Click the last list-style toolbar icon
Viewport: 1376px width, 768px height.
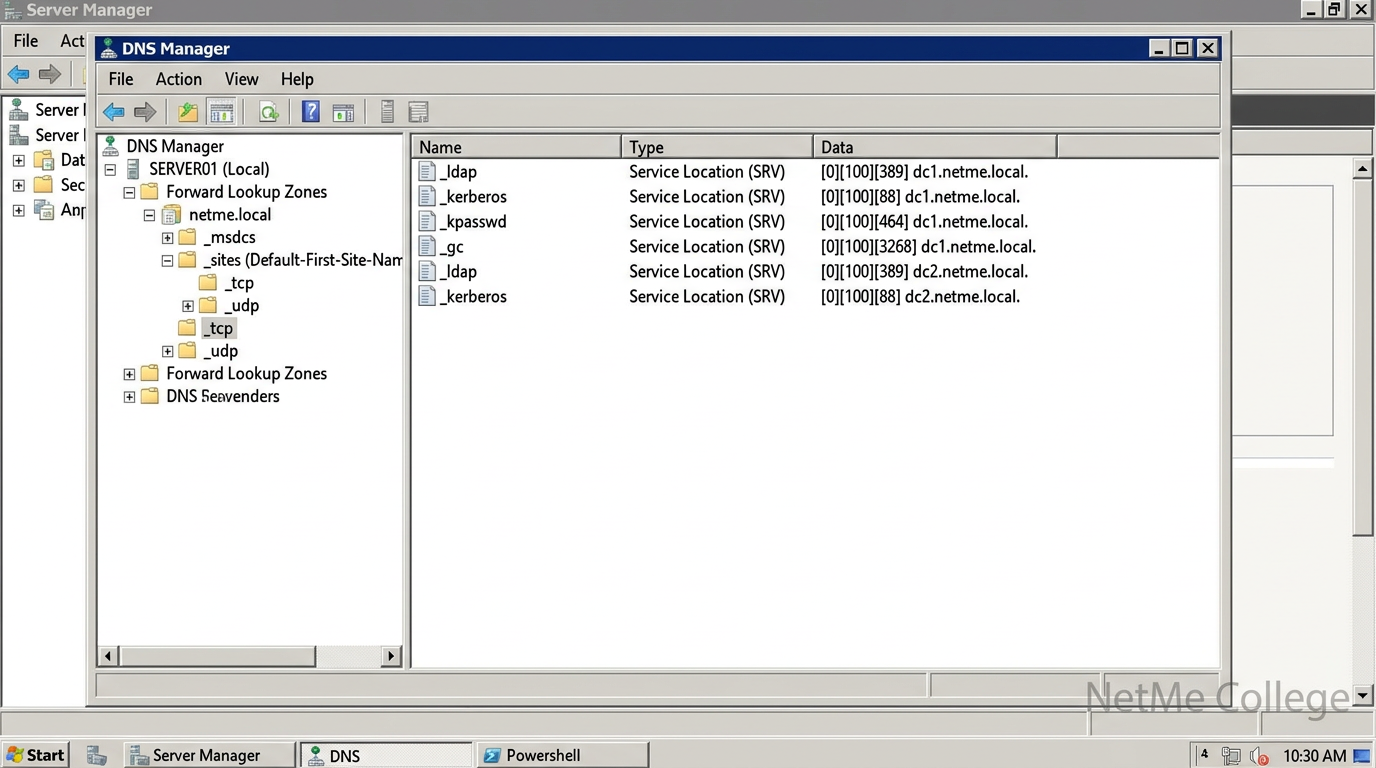[x=418, y=112]
